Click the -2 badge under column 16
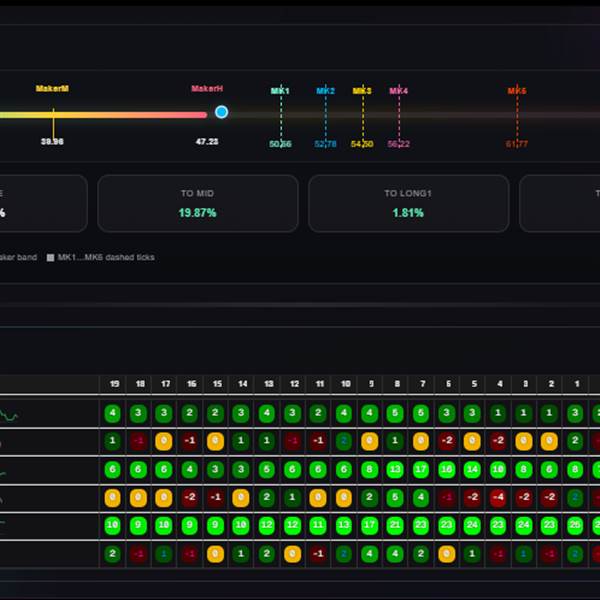Image resolution: width=600 pixels, height=600 pixels. (x=189, y=497)
